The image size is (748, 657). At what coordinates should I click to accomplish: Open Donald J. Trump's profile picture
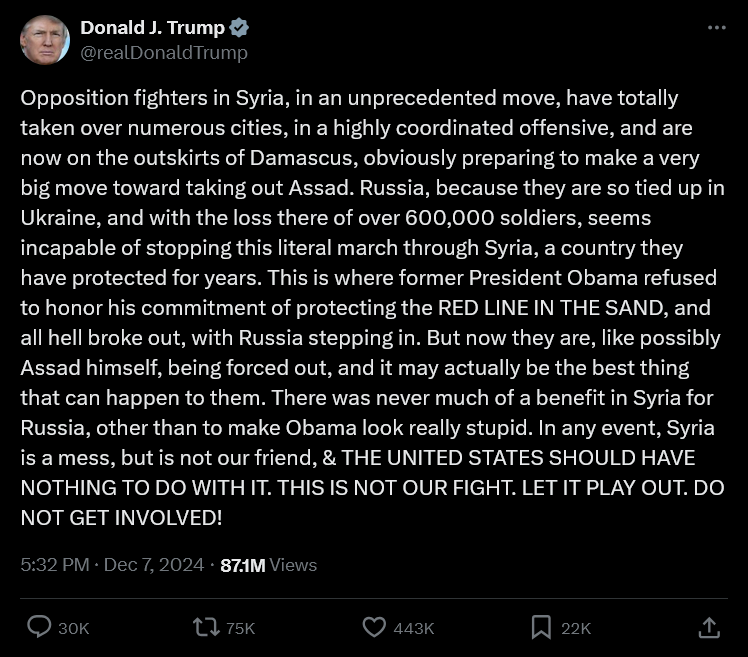[45, 40]
